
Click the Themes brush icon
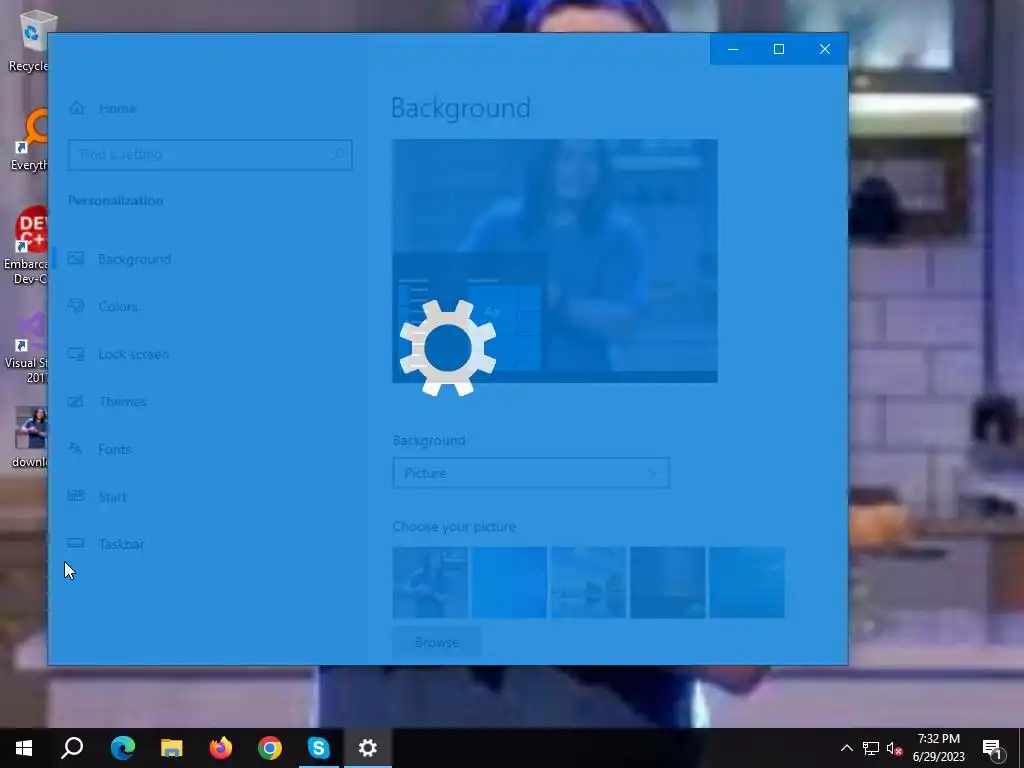[76, 401]
